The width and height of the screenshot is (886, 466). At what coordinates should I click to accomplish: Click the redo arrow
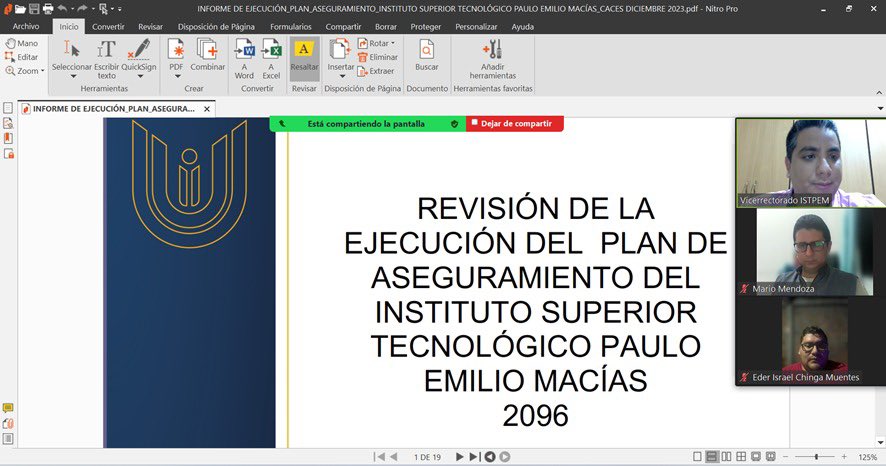click(82, 8)
